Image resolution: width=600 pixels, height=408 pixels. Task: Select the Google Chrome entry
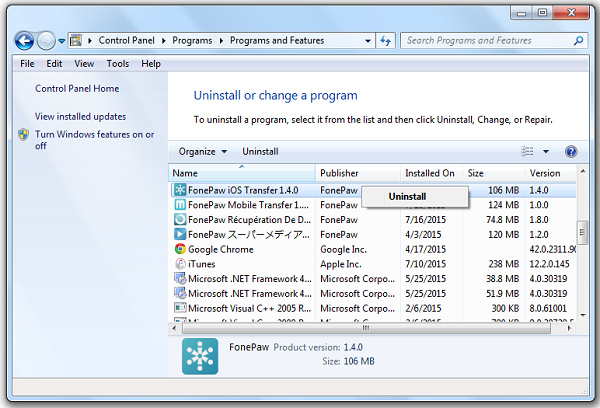(x=221, y=250)
